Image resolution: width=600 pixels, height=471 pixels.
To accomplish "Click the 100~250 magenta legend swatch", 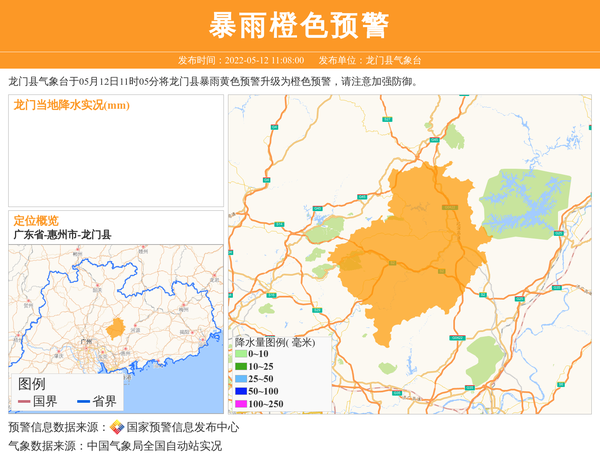I will [241, 403].
